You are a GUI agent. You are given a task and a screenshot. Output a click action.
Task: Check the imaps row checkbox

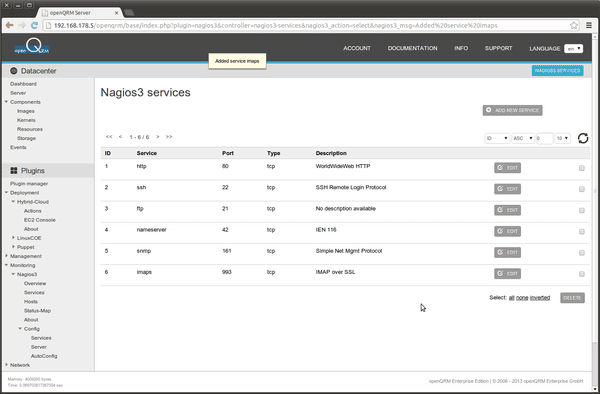coord(582,274)
